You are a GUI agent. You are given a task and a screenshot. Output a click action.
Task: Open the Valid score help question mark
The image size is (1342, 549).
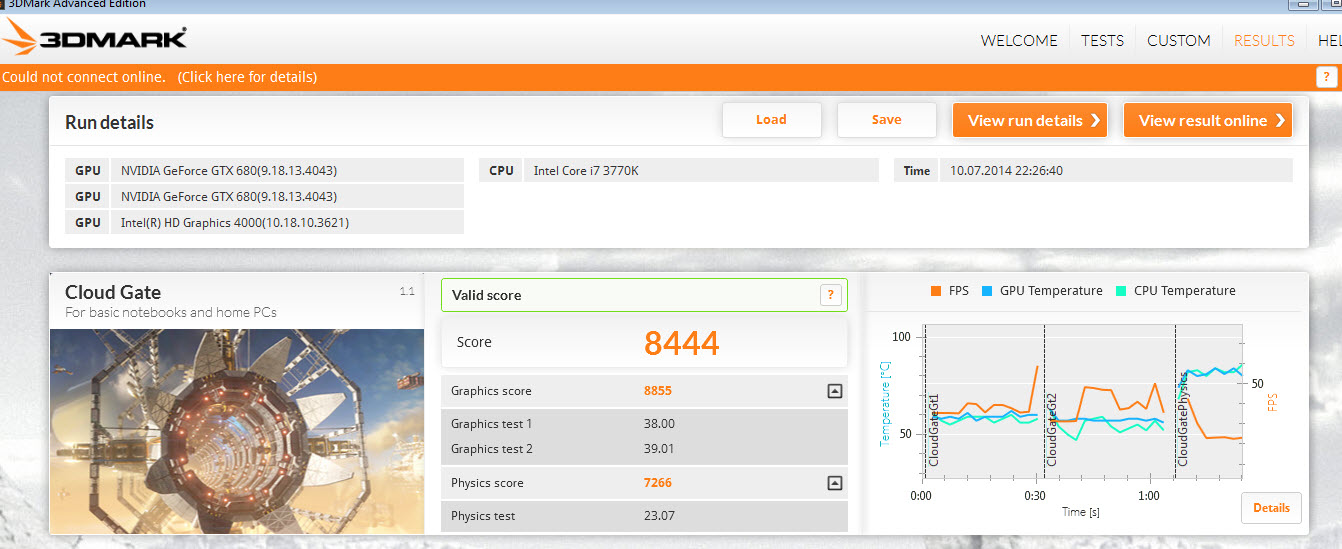pyautogui.click(x=829, y=295)
